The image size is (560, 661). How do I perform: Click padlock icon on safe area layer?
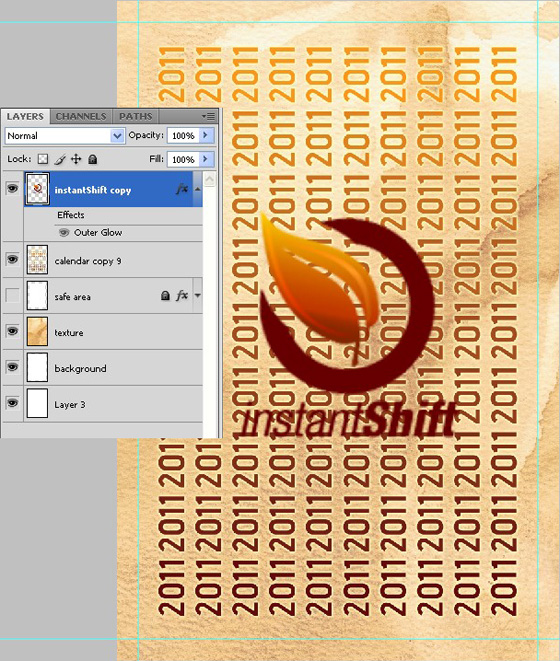click(x=165, y=296)
